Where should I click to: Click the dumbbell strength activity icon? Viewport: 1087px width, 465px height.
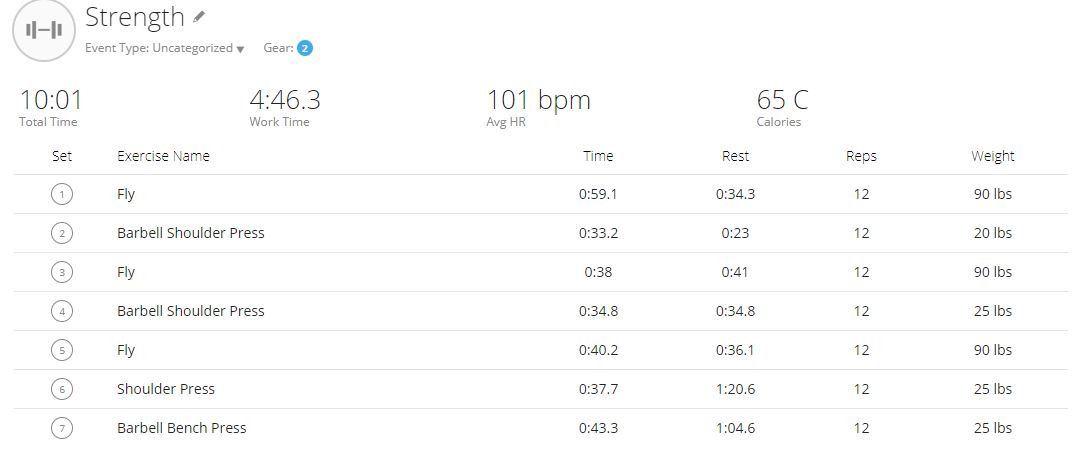44,30
